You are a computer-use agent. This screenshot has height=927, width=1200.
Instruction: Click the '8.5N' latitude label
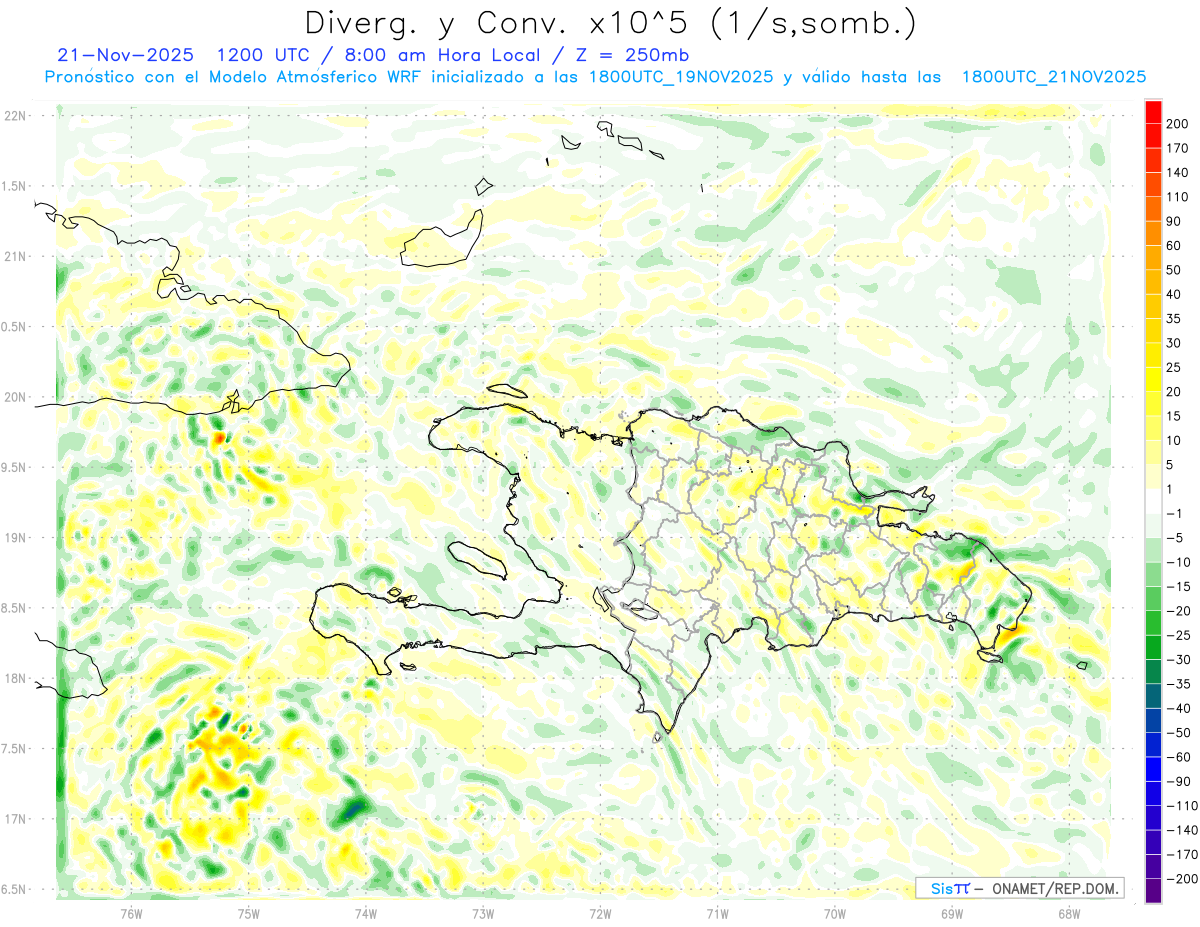tap(14, 608)
